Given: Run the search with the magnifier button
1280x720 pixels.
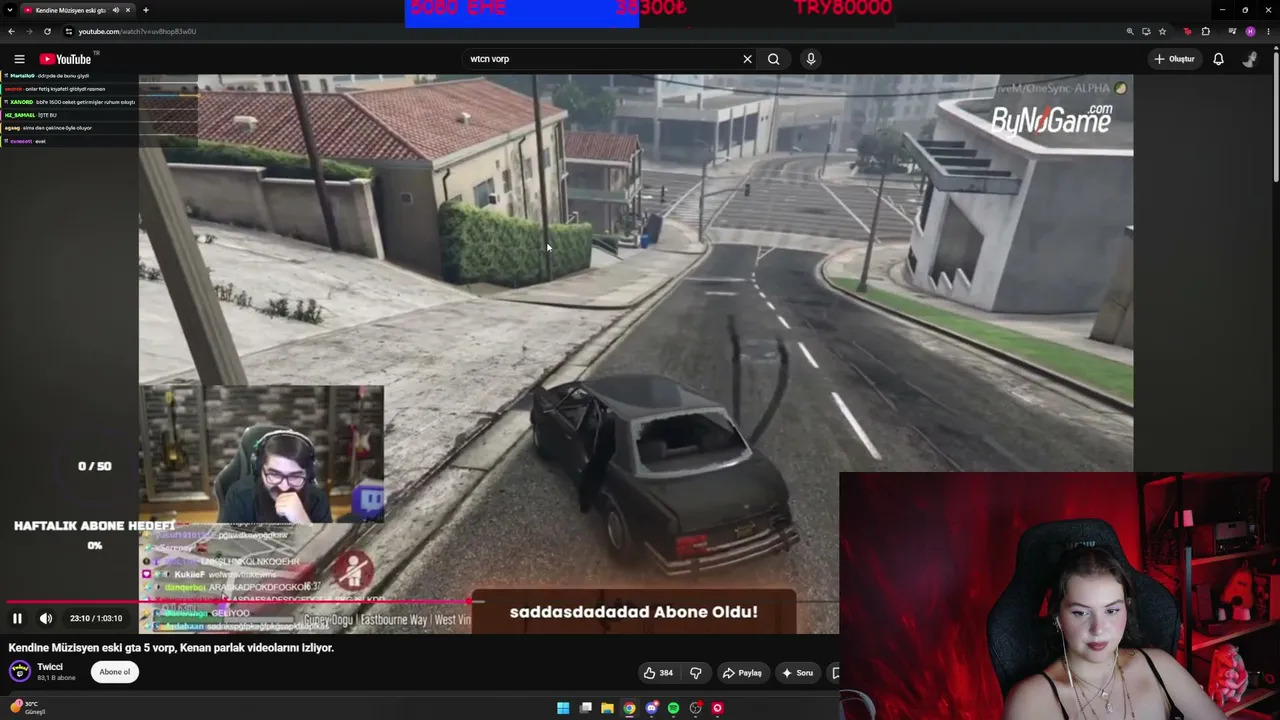Looking at the screenshot, I should [x=774, y=59].
